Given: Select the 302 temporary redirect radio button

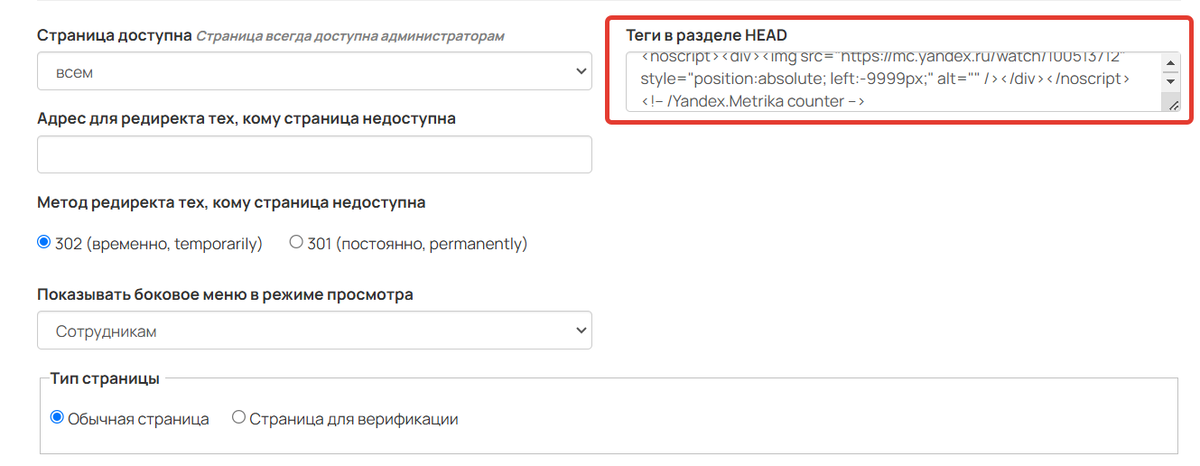Looking at the screenshot, I should click(44, 243).
